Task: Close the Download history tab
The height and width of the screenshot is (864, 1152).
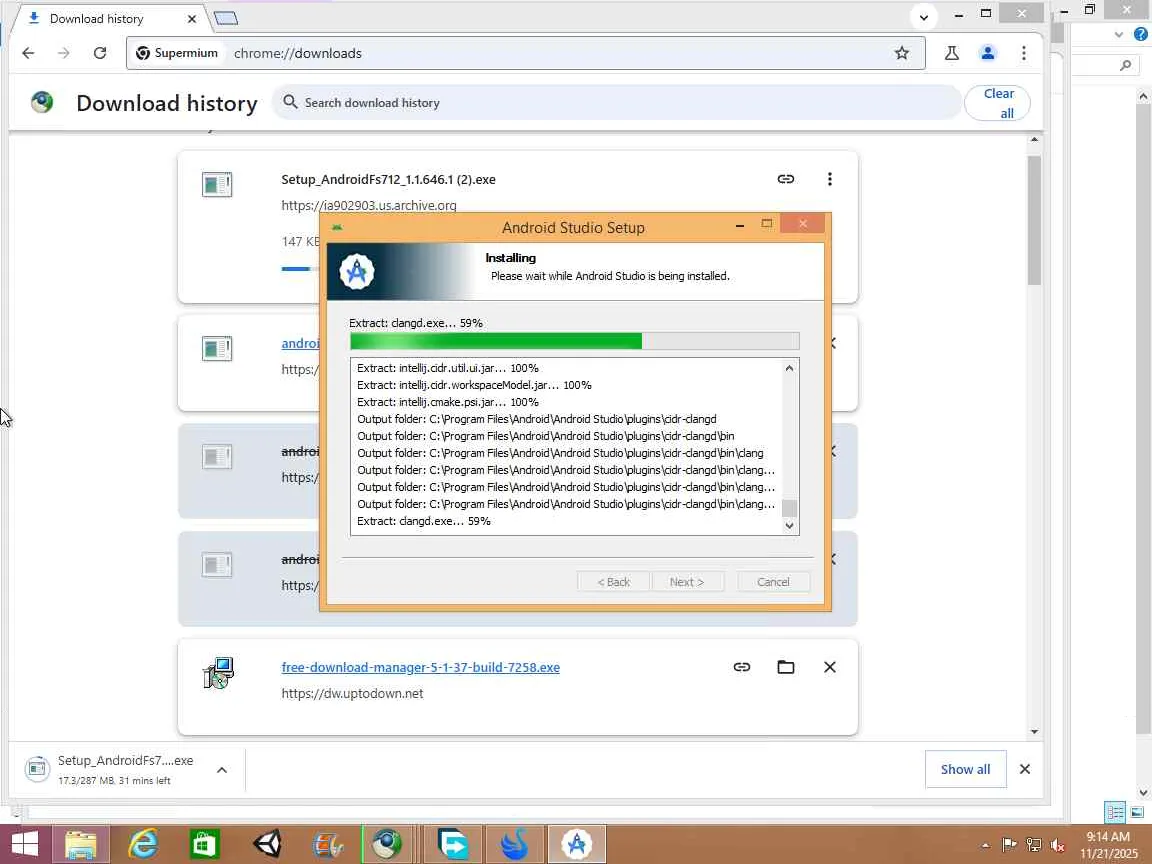Action: coord(192,19)
